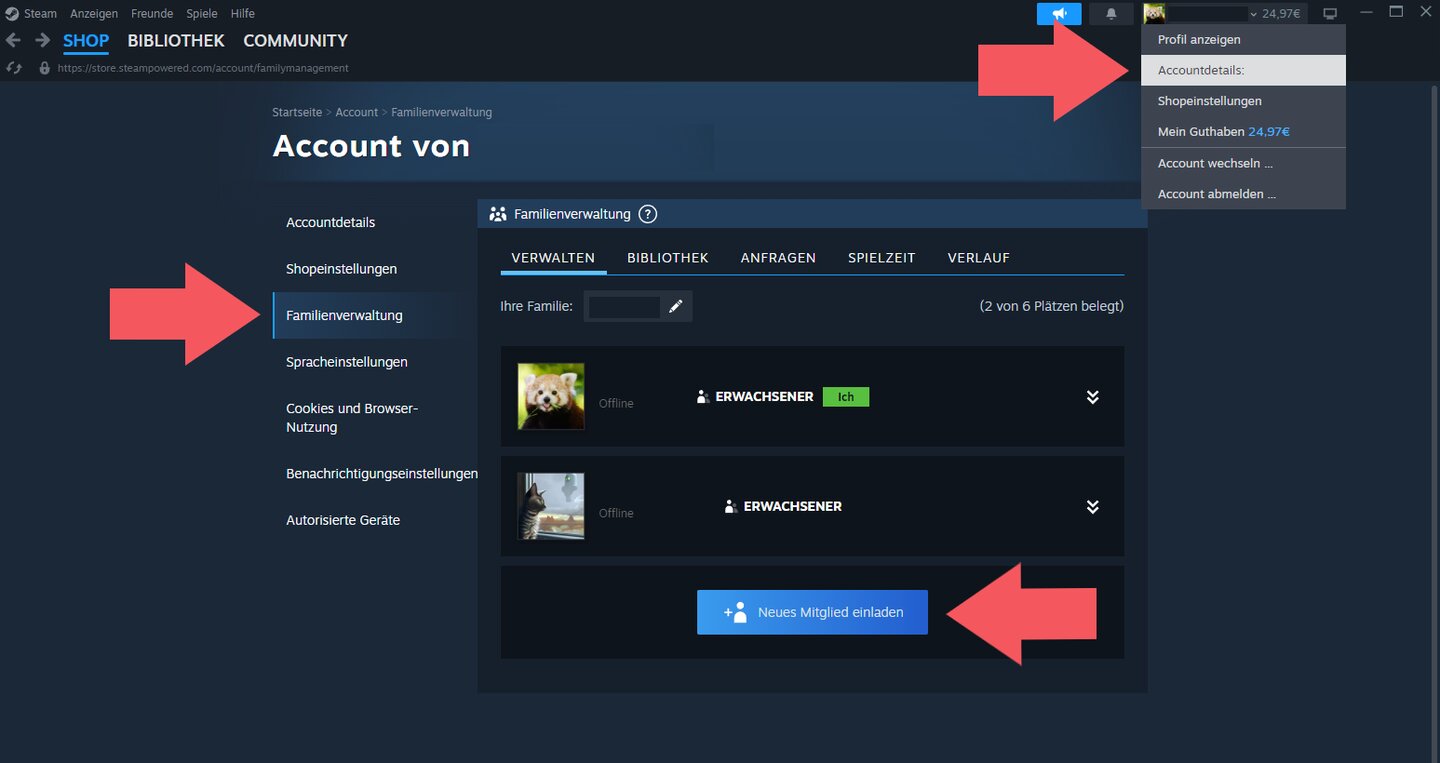1440x763 pixels.
Task: Navigate forward with the right arrow
Action: tap(40, 40)
